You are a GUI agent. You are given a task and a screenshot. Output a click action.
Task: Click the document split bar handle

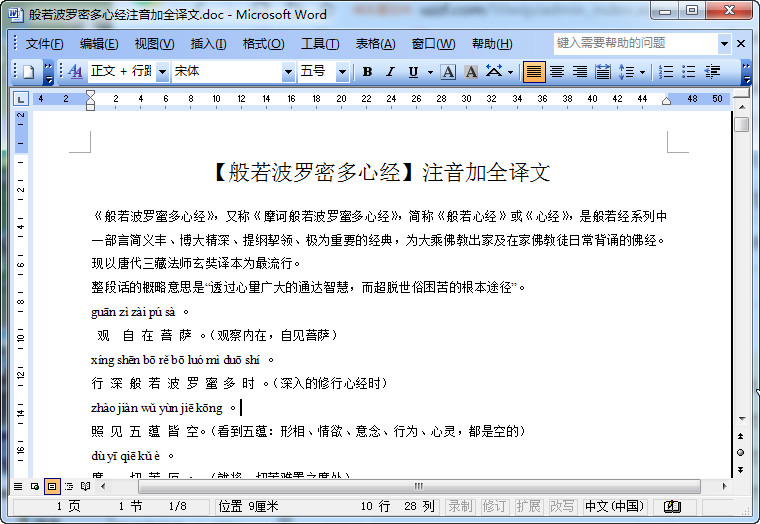click(742, 94)
